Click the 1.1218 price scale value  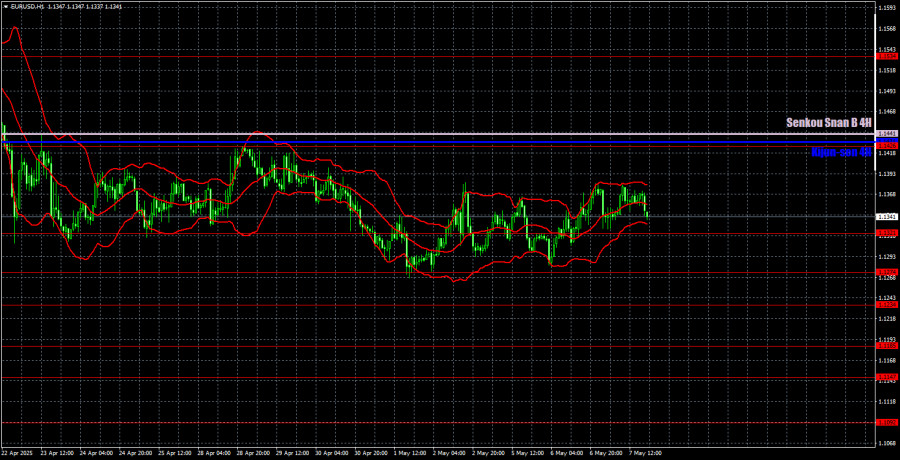coord(887,318)
